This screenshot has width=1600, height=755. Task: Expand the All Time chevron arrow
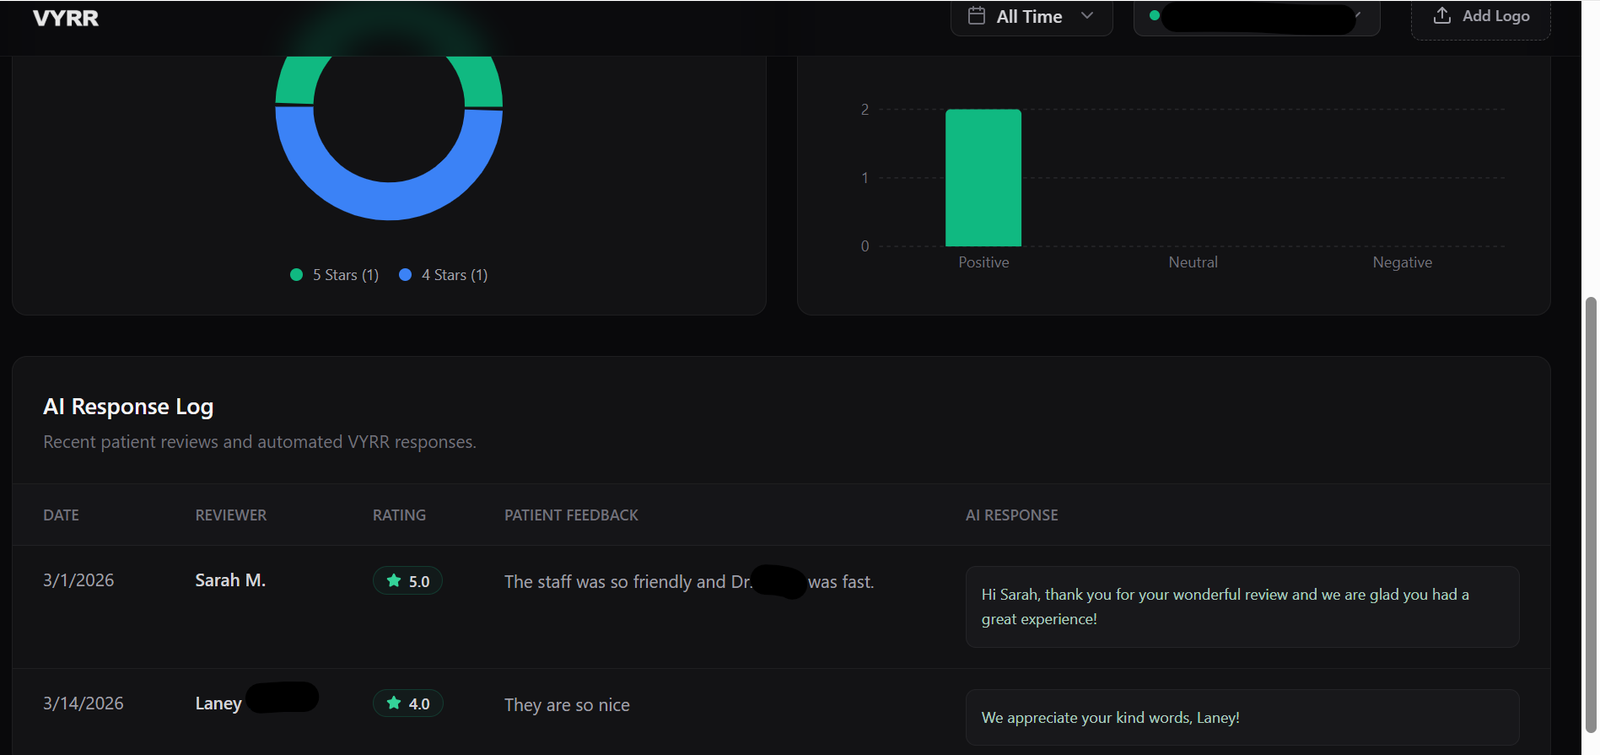[x=1087, y=16]
